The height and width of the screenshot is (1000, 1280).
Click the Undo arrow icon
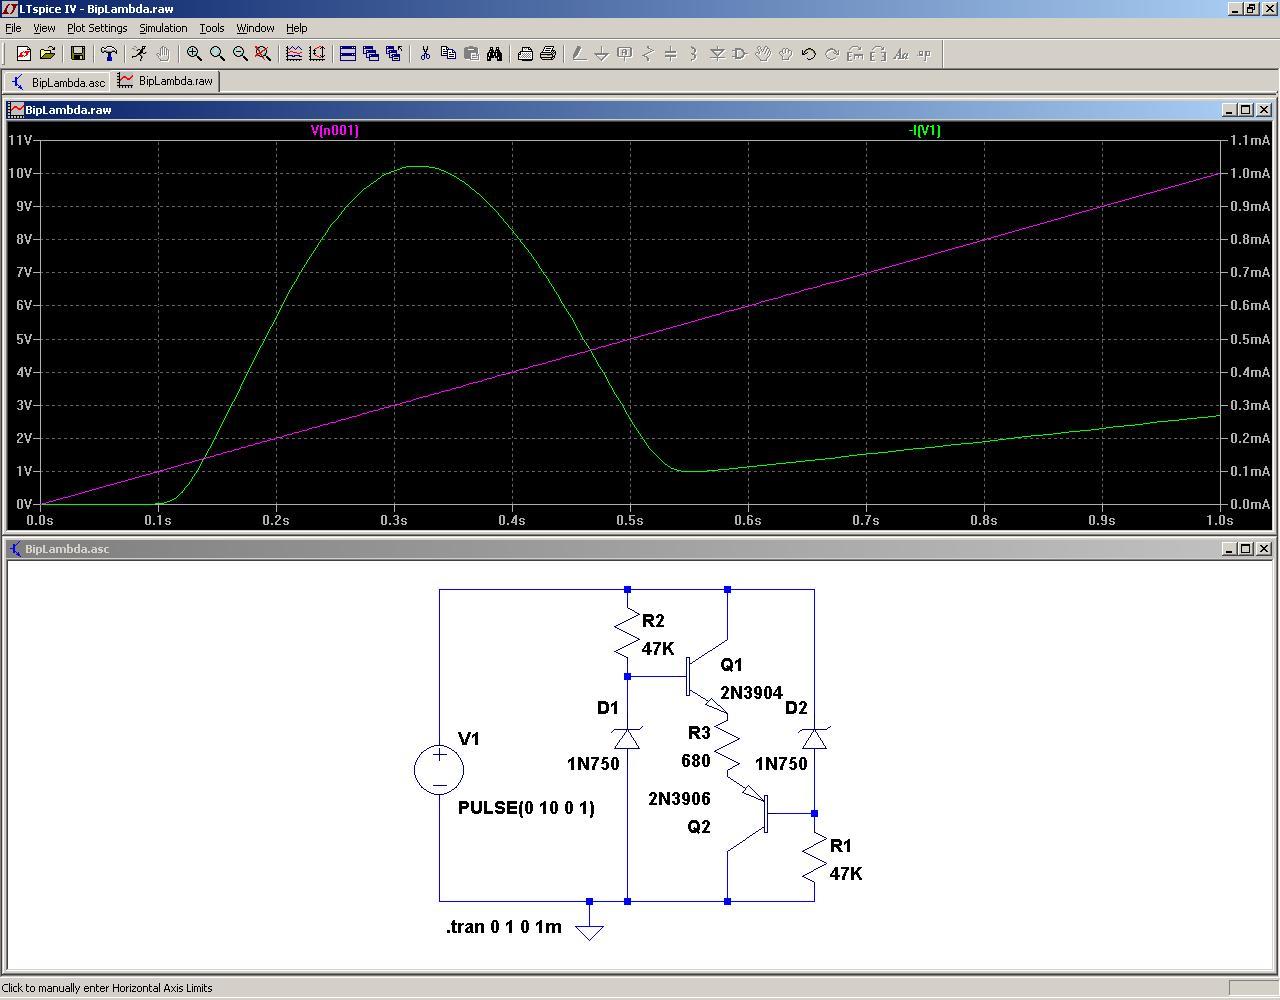pyautogui.click(x=809, y=54)
